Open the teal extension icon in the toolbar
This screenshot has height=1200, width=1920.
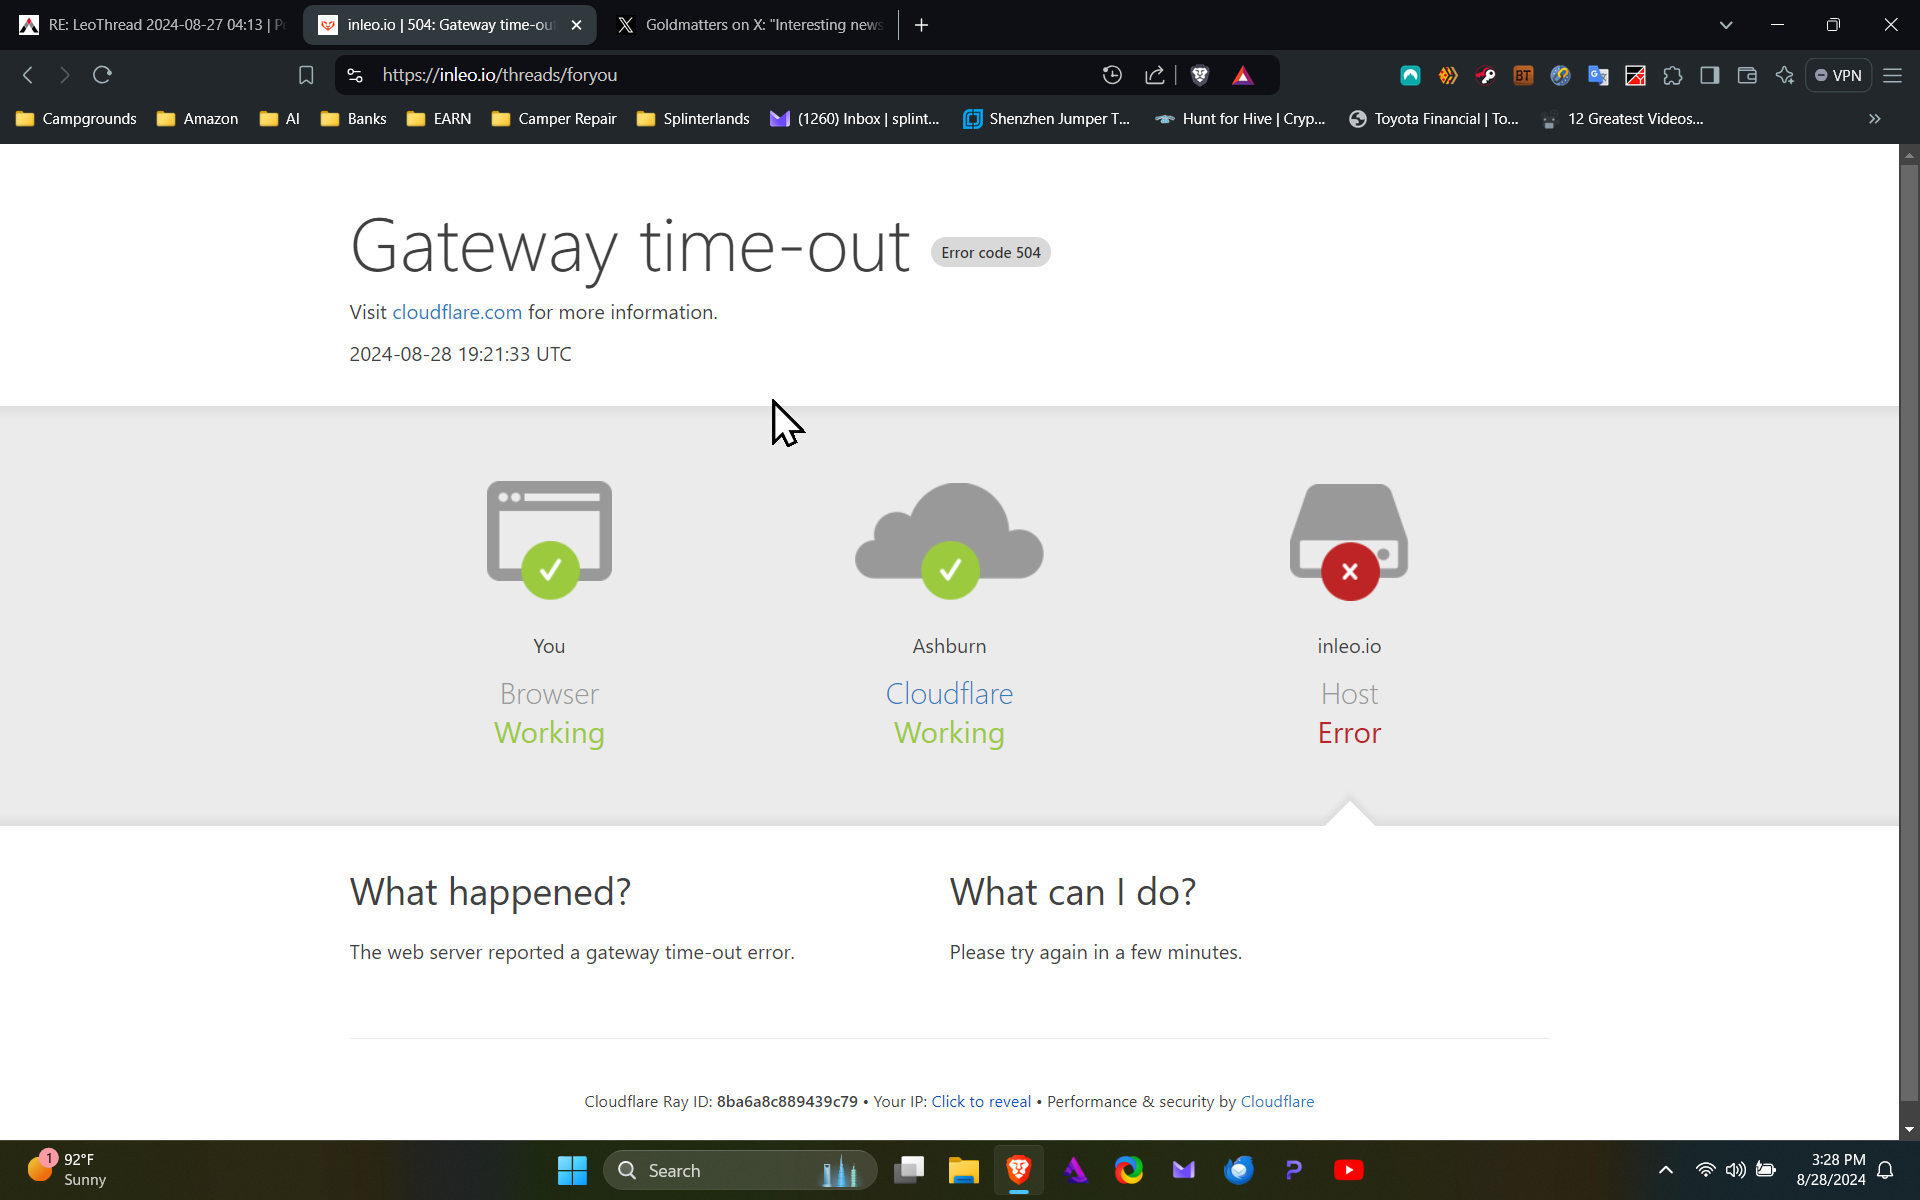point(1410,75)
